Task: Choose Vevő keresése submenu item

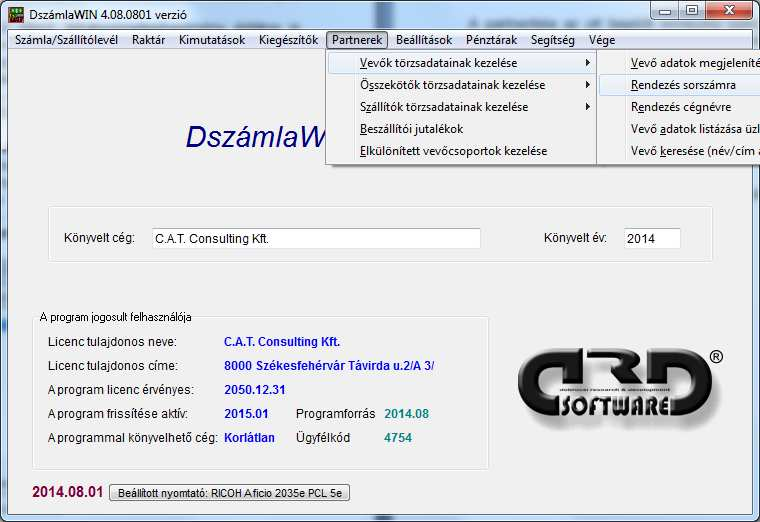Action: [680, 151]
